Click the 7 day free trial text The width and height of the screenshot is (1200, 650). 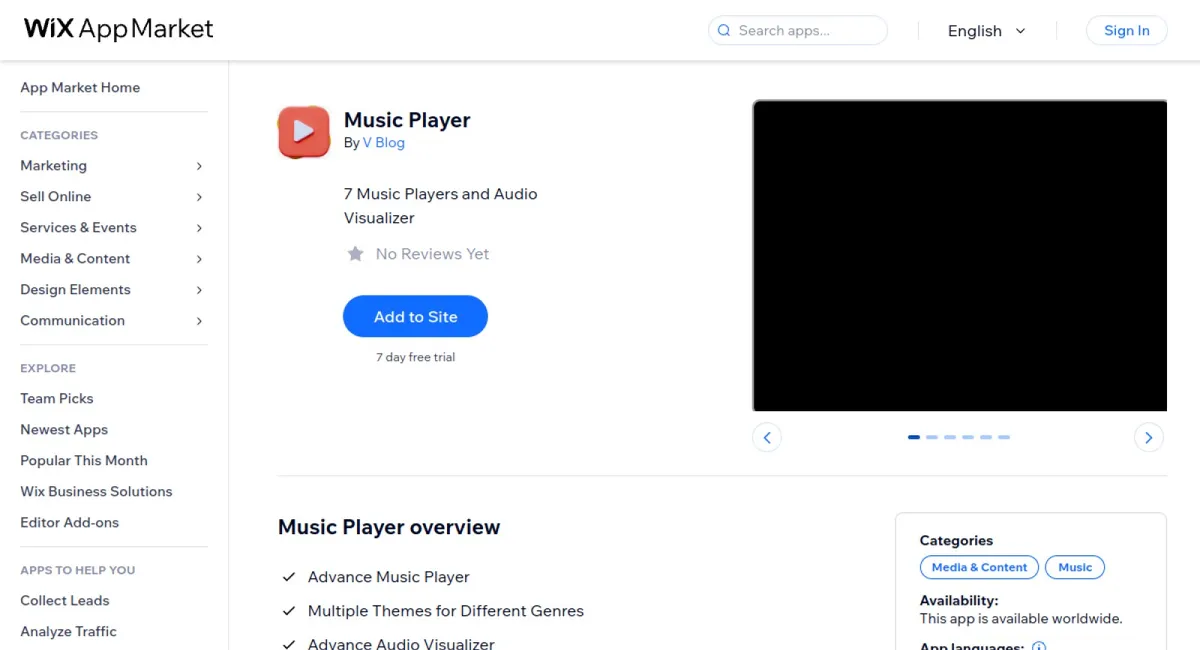click(415, 357)
